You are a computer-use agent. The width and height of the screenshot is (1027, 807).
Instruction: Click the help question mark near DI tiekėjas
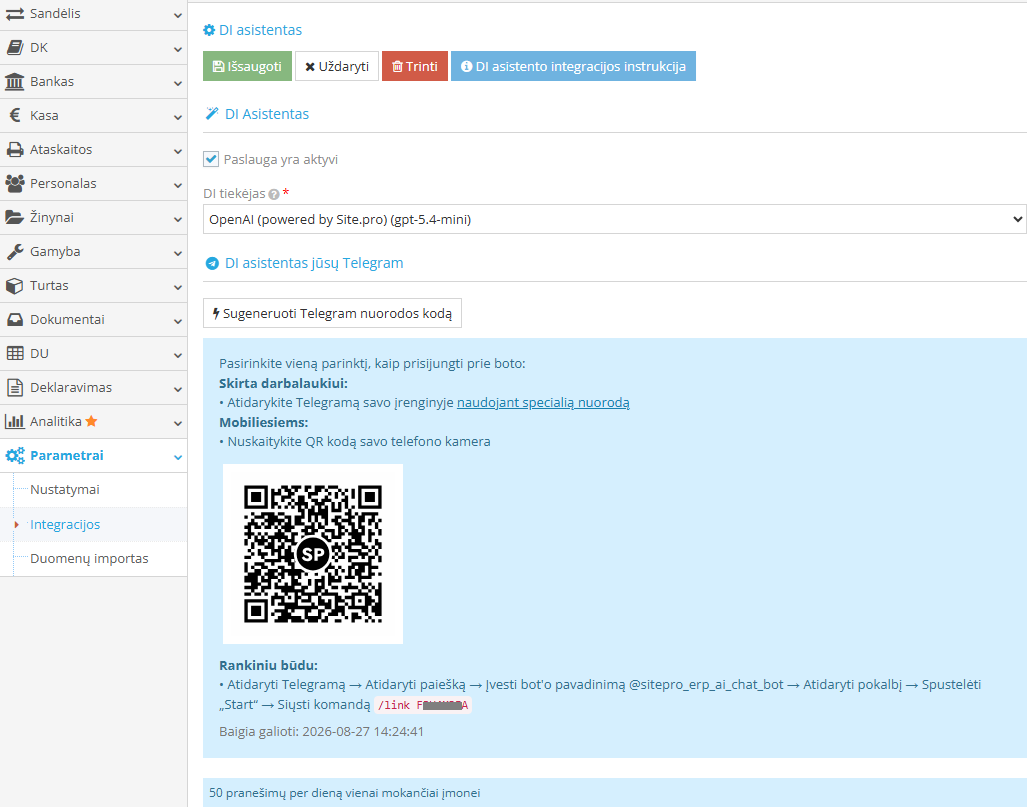tap(274, 195)
